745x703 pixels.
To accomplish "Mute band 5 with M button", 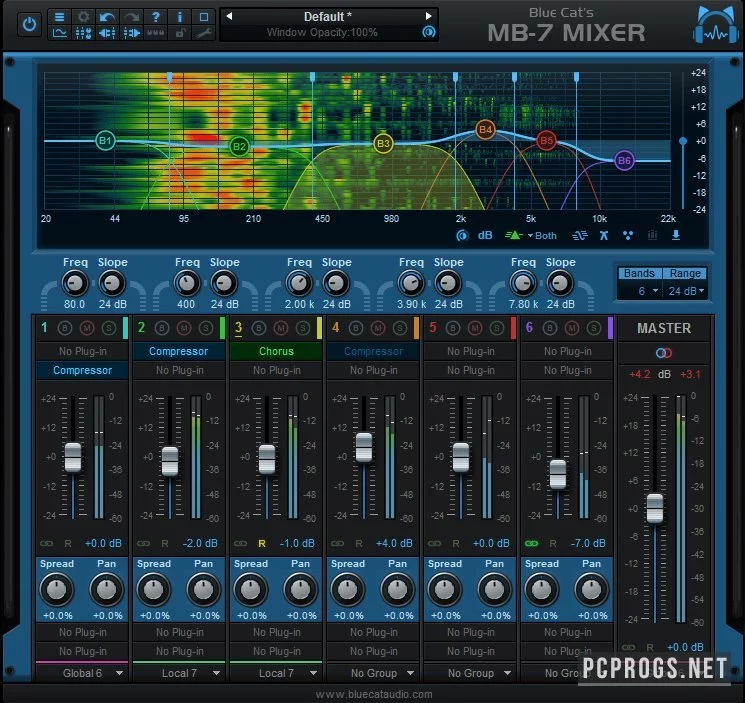I will pos(475,328).
